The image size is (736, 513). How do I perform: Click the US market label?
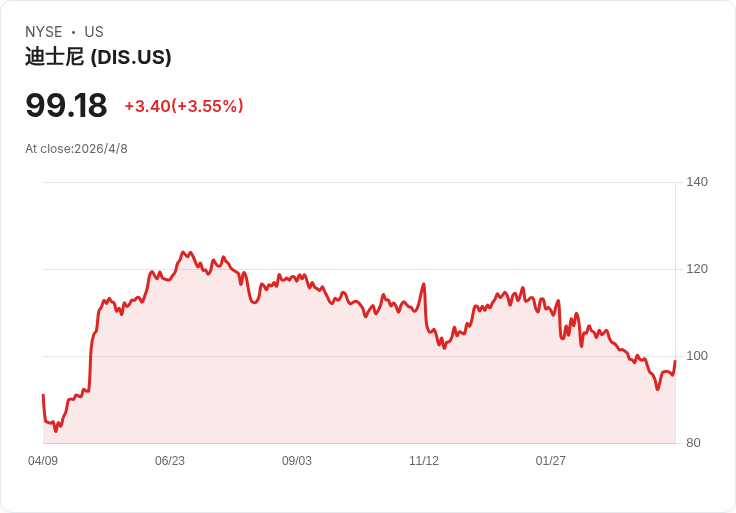(94, 31)
